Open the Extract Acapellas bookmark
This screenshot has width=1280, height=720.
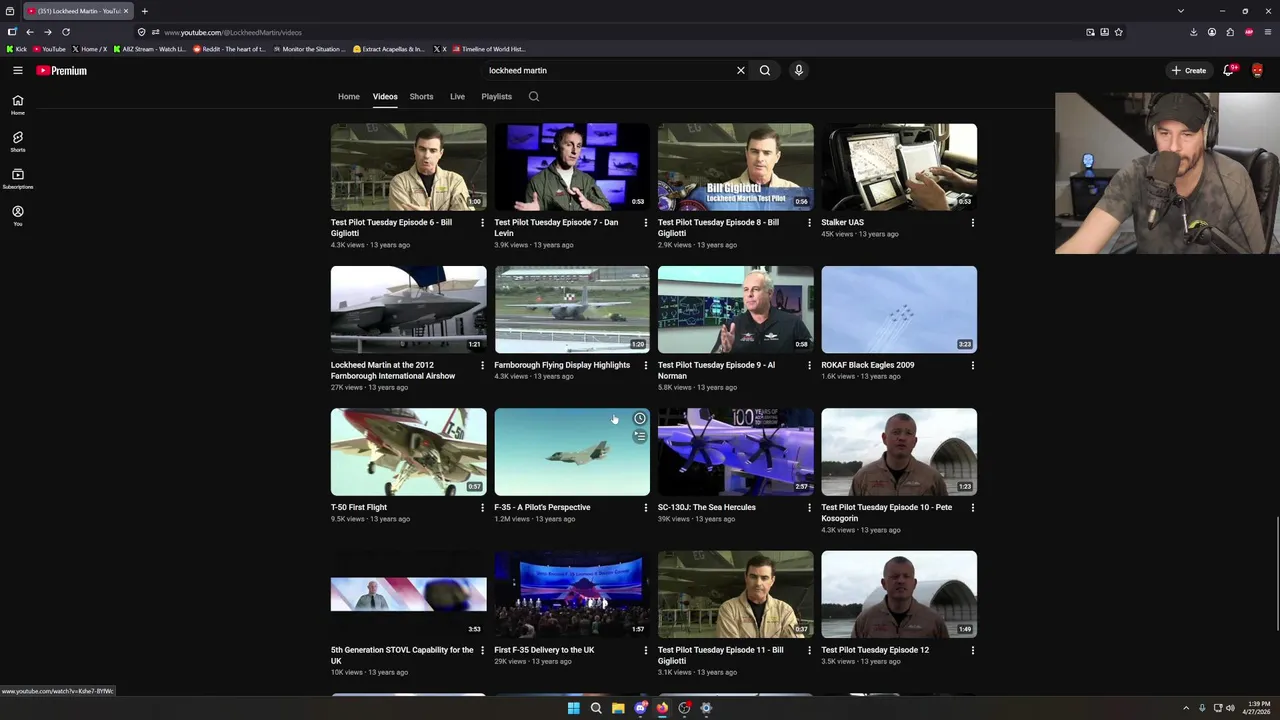coord(389,49)
